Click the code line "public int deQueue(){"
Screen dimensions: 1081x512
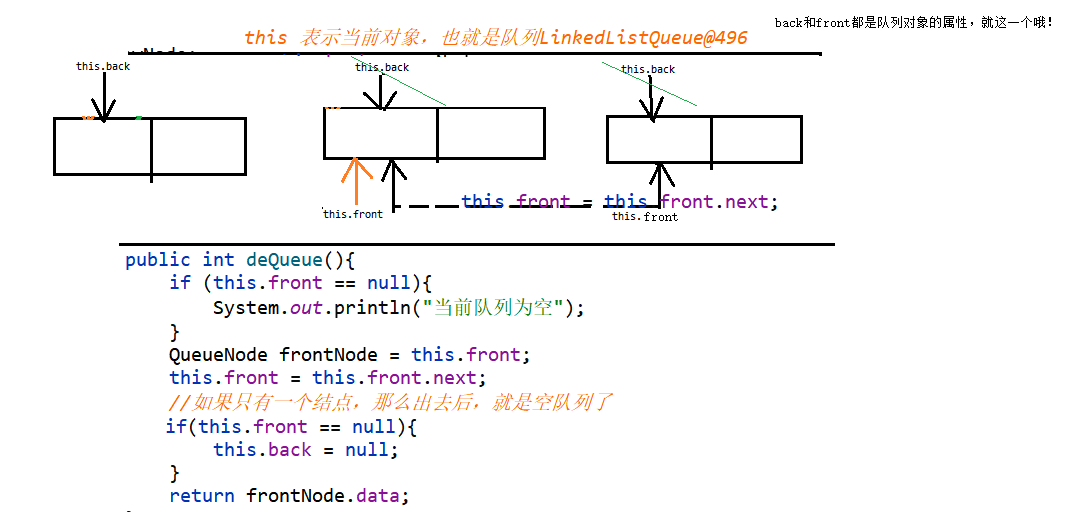pyautogui.click(x=239, y=260)
